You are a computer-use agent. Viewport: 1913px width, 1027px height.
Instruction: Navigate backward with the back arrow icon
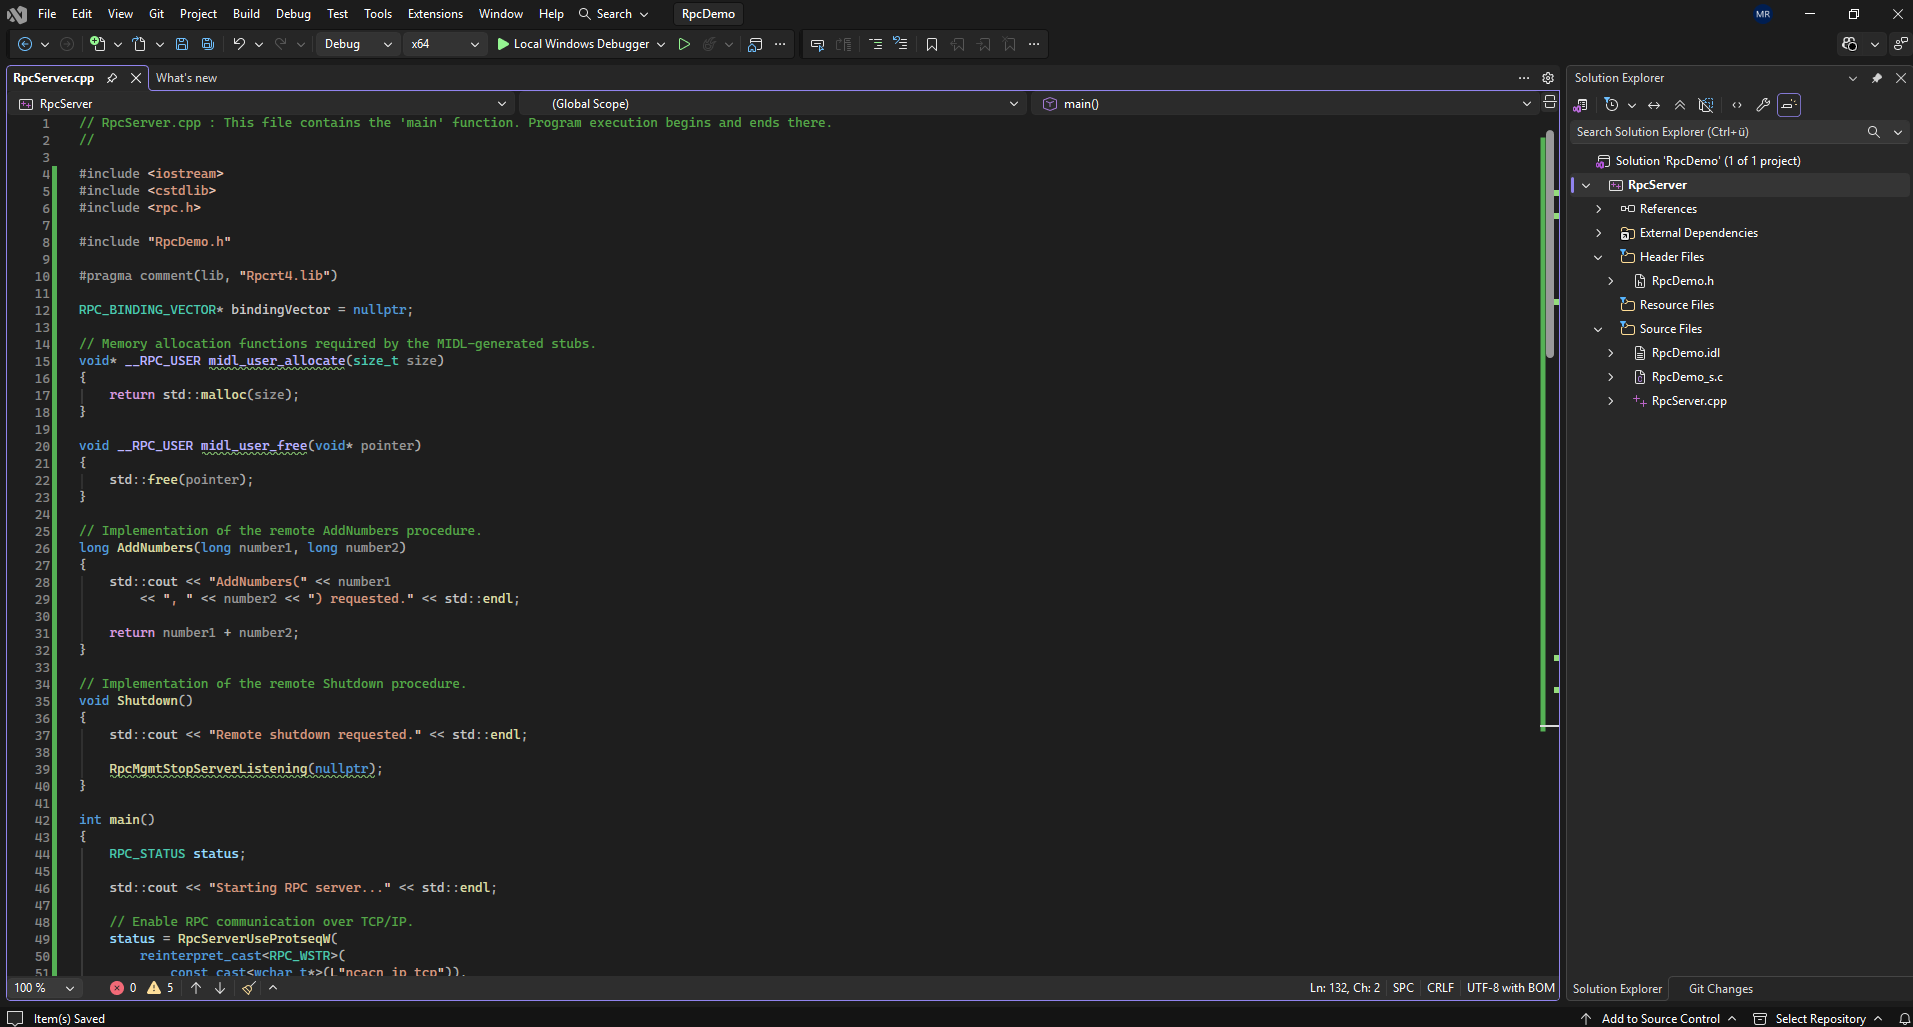click(25, 44)
